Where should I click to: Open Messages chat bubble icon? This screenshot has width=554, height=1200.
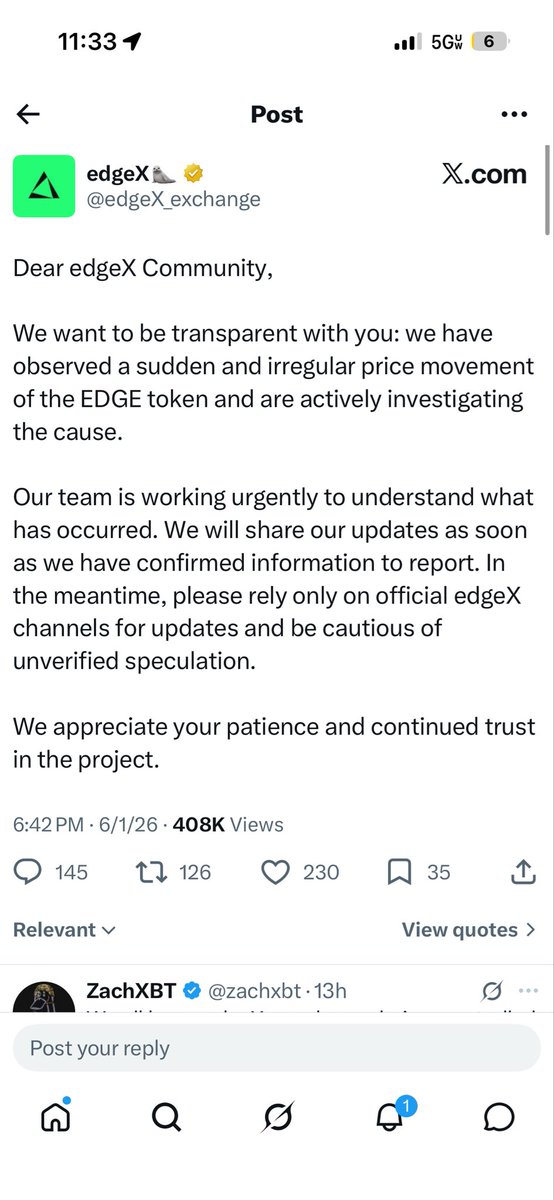click(x=499, y=1116)
